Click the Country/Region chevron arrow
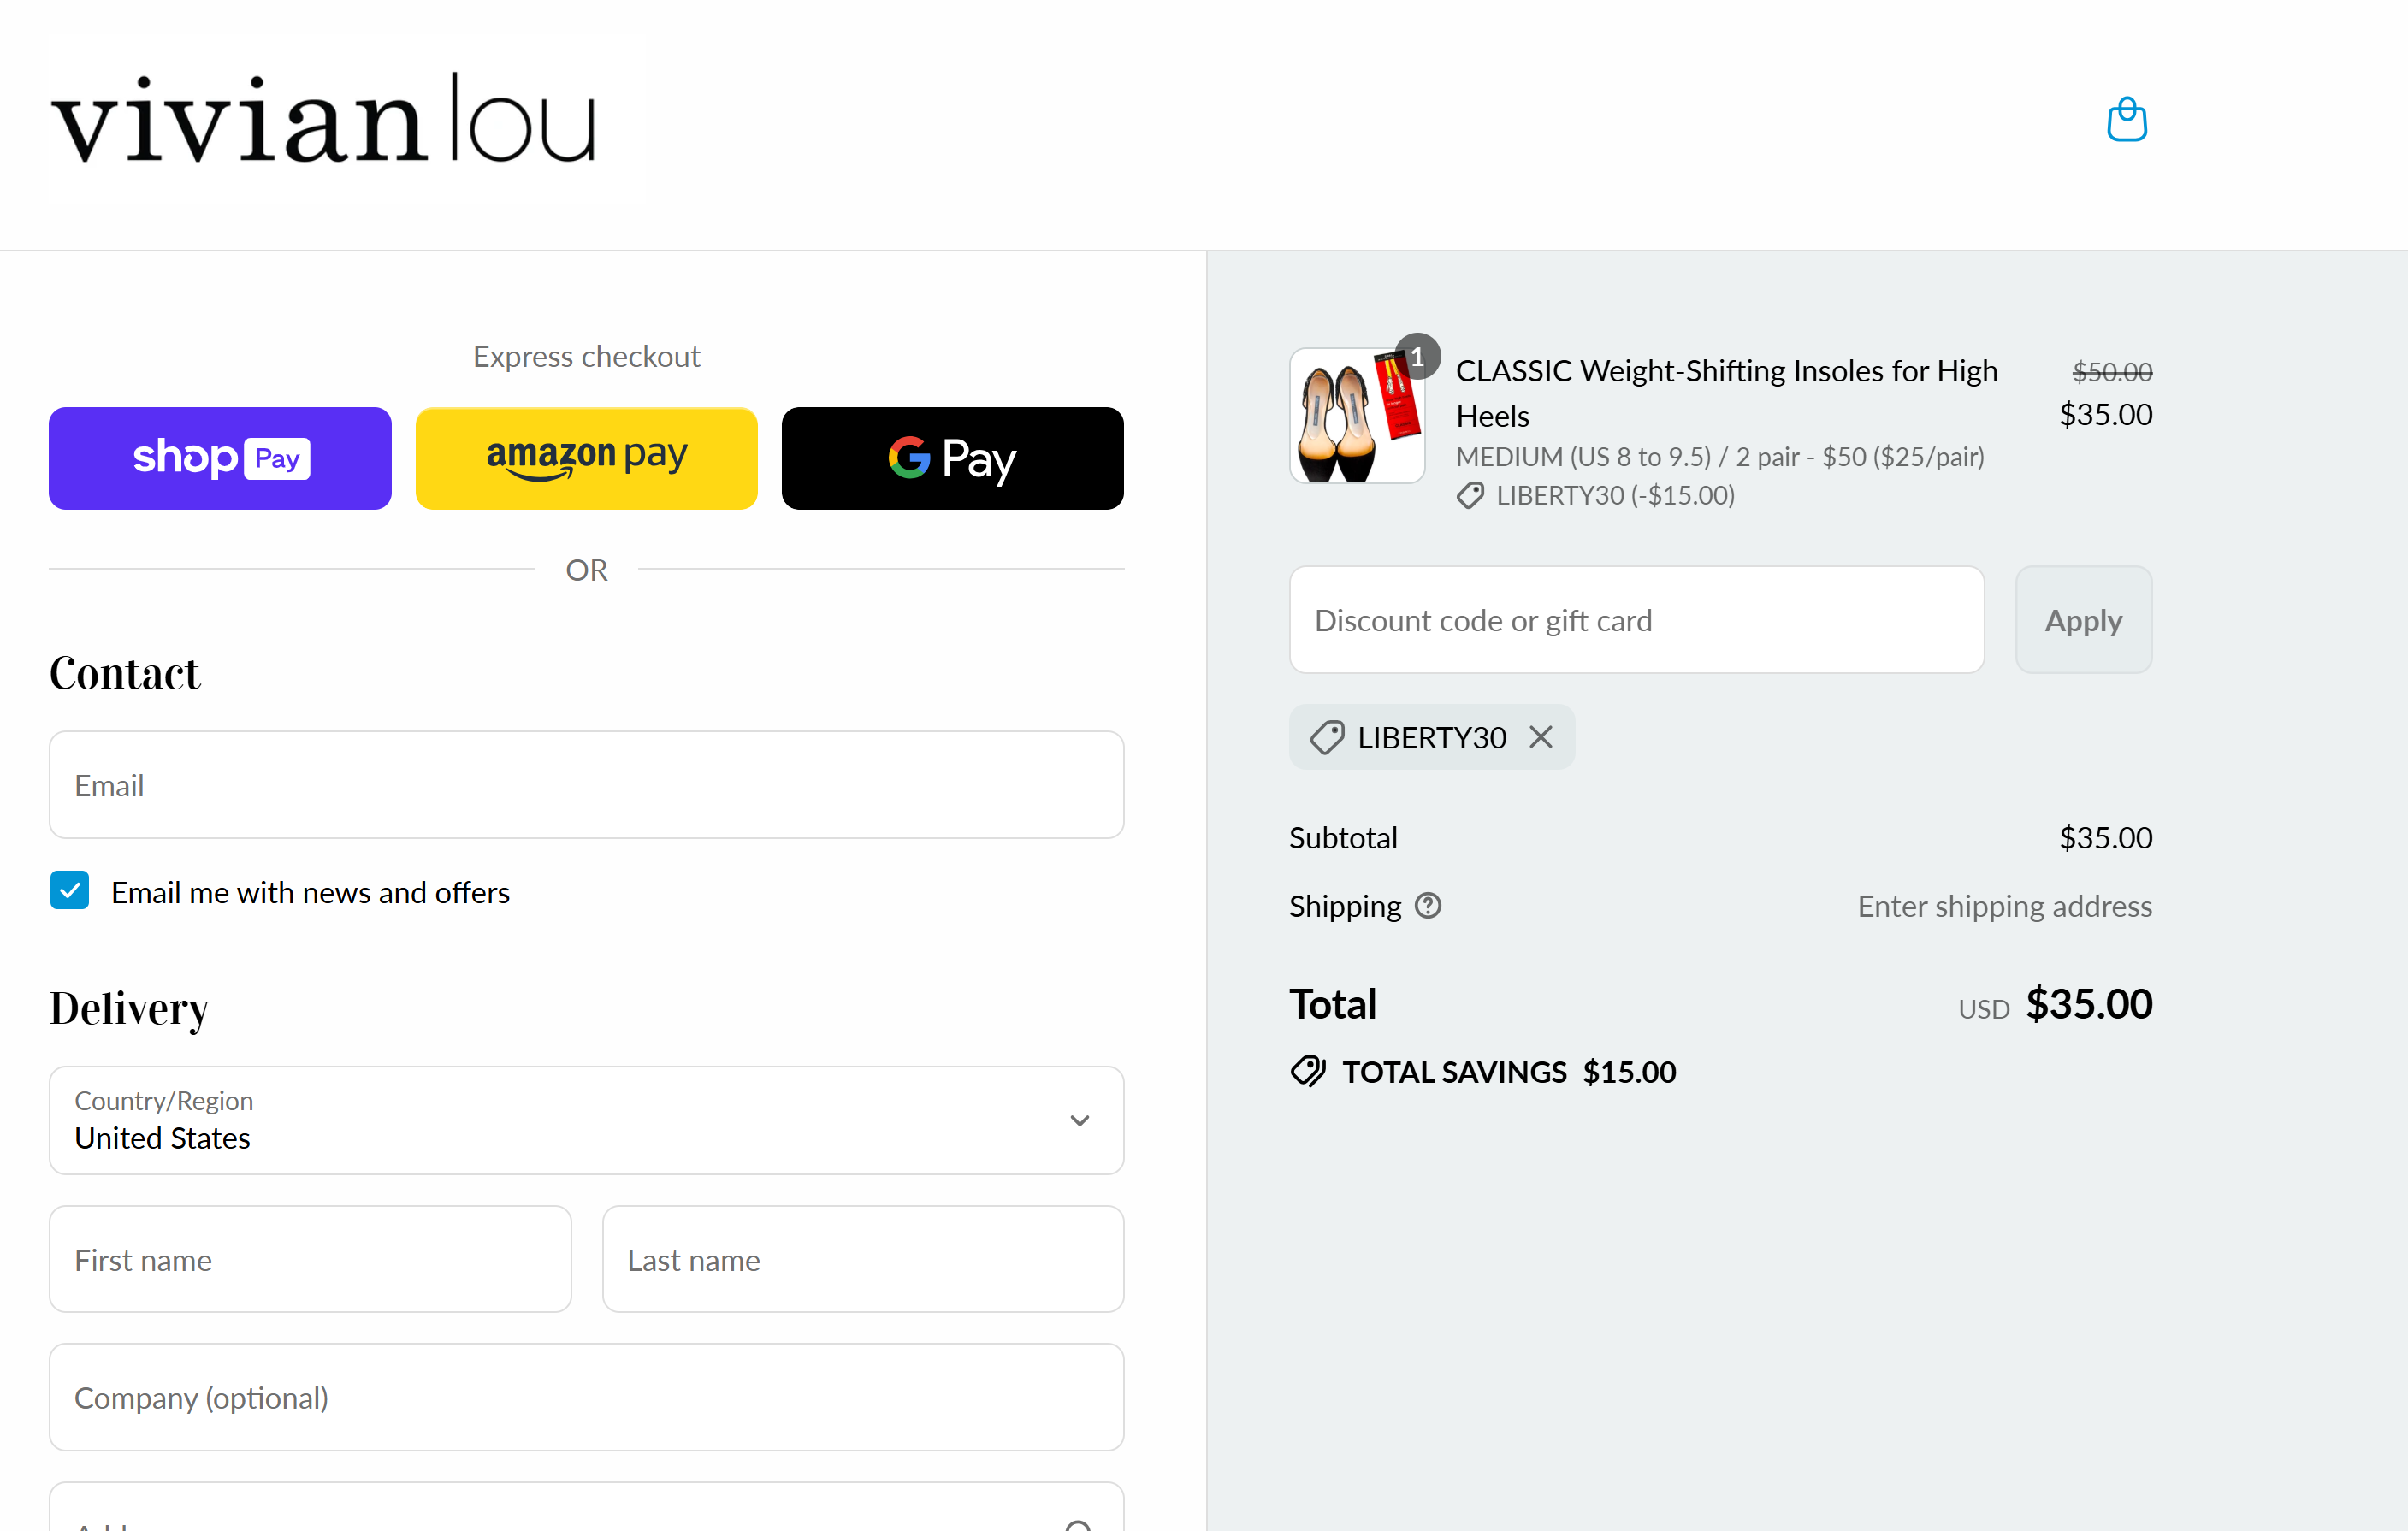Screen dimensions: 2408x1531 [x=1079, y=1120]
